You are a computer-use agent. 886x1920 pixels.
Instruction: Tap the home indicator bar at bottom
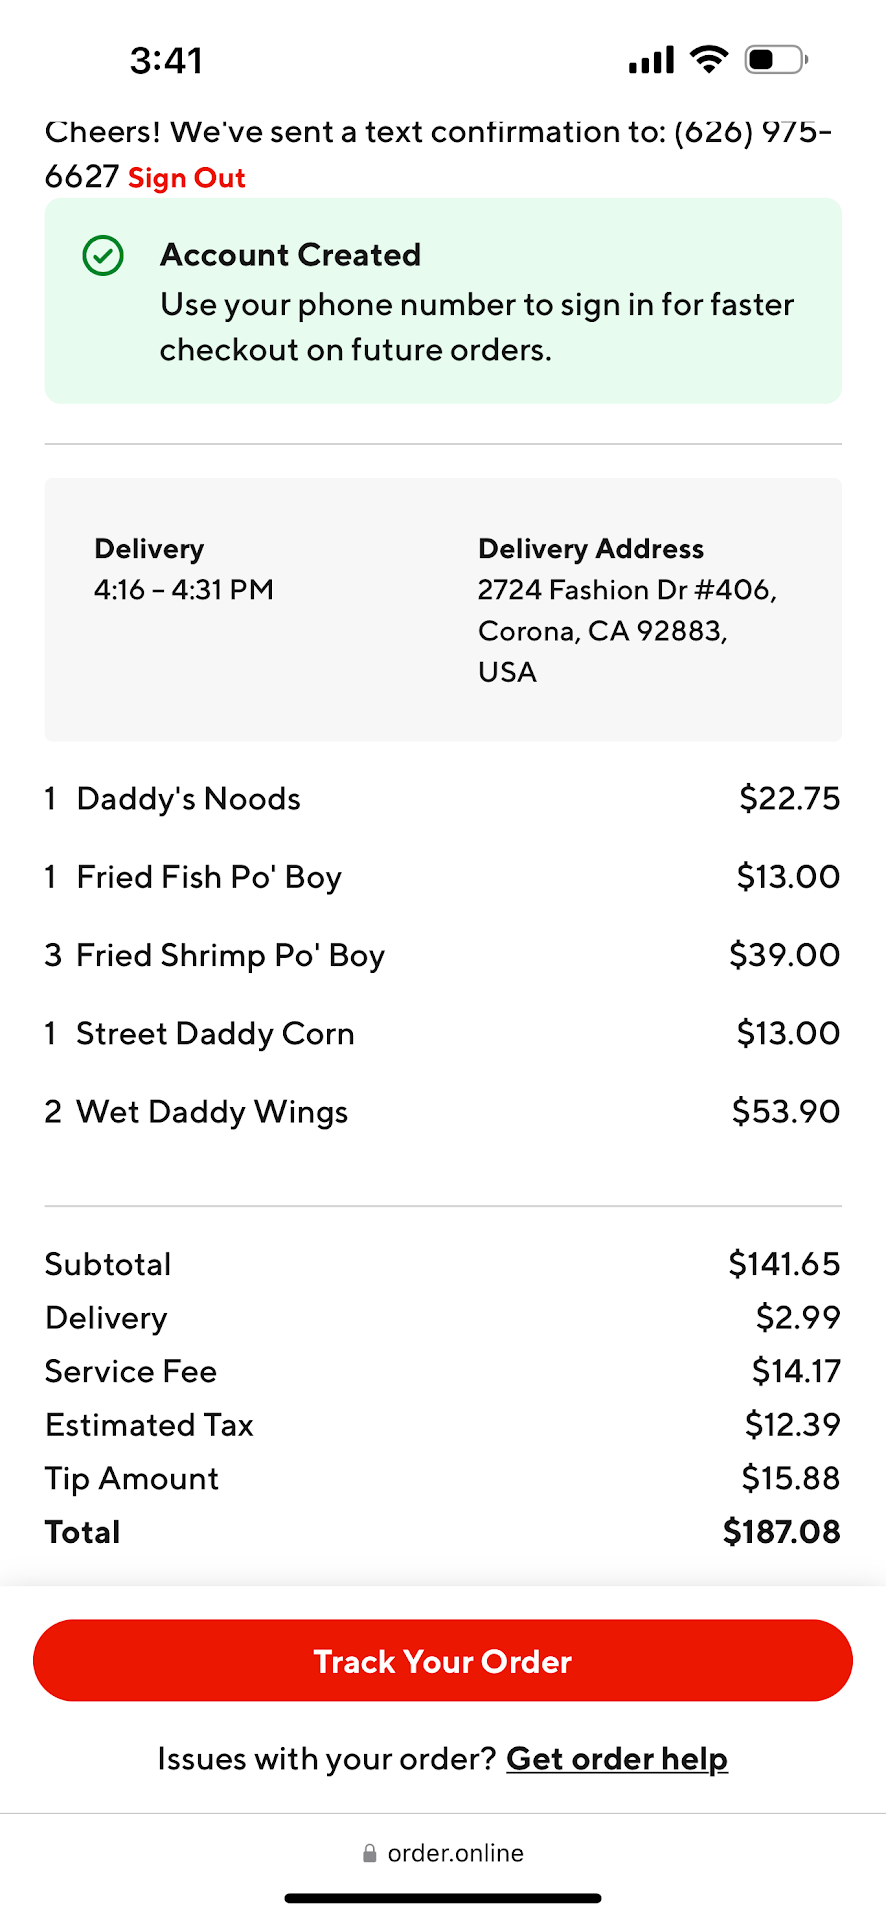click(443, 1897)
